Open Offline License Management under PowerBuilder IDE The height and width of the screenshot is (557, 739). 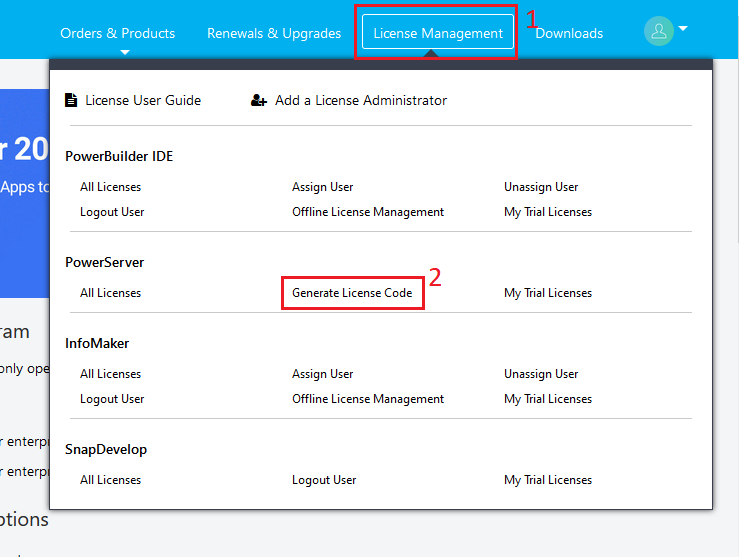click(368, 212)
